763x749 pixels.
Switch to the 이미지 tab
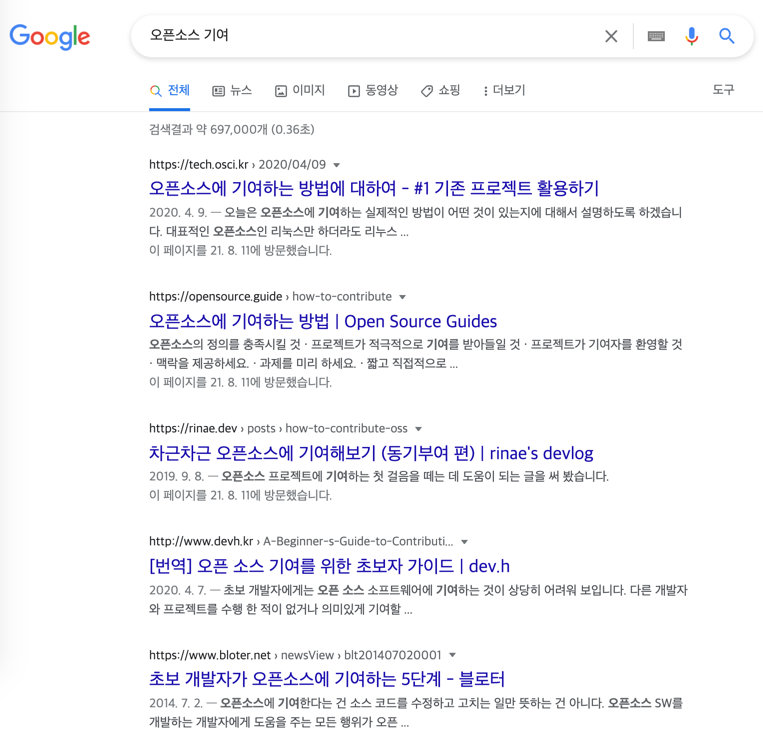coord(300,91)
